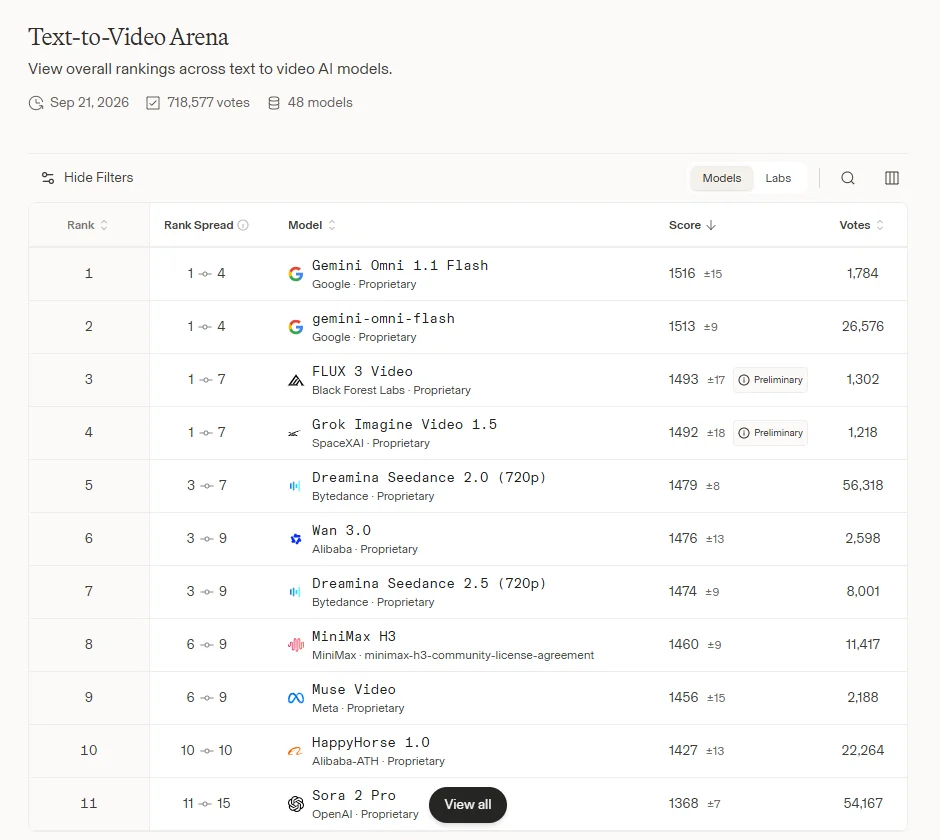This screenshot has height=840, width=940.
Task: Click the Google logo for Gemini Omni 1.1 Flash
Action: pyautogui.click(x=296, y=274)
